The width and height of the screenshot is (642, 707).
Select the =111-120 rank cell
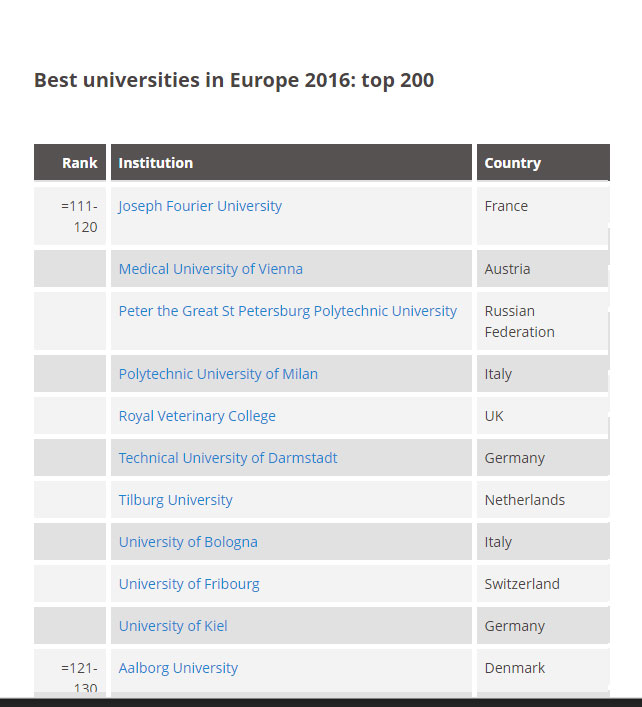click(70, 216)
